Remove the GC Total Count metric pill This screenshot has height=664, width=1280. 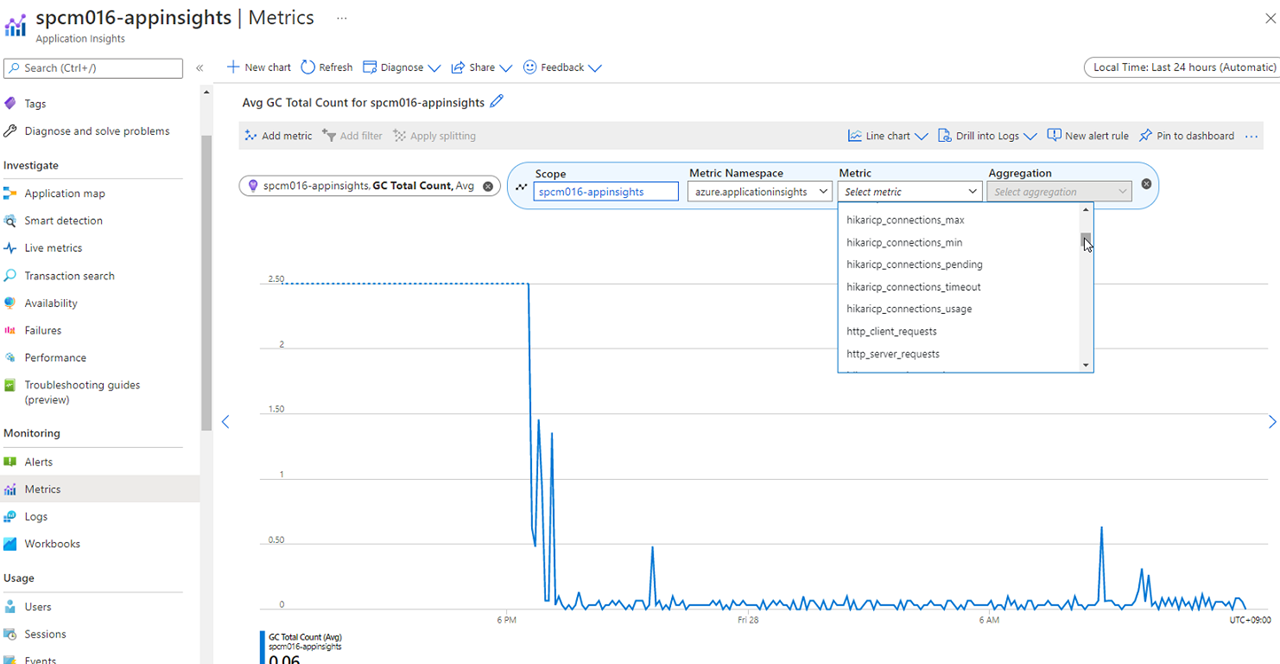488,186
